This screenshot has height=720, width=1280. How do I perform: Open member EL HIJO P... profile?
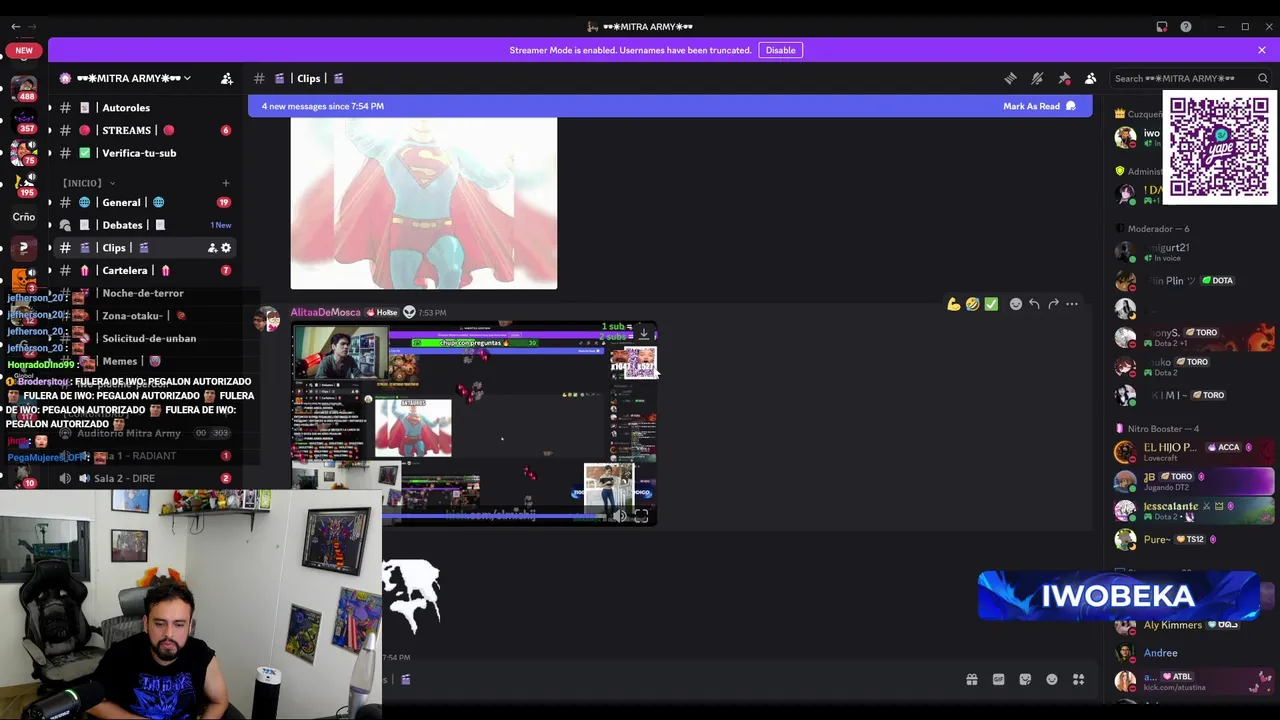[1190, 452]
